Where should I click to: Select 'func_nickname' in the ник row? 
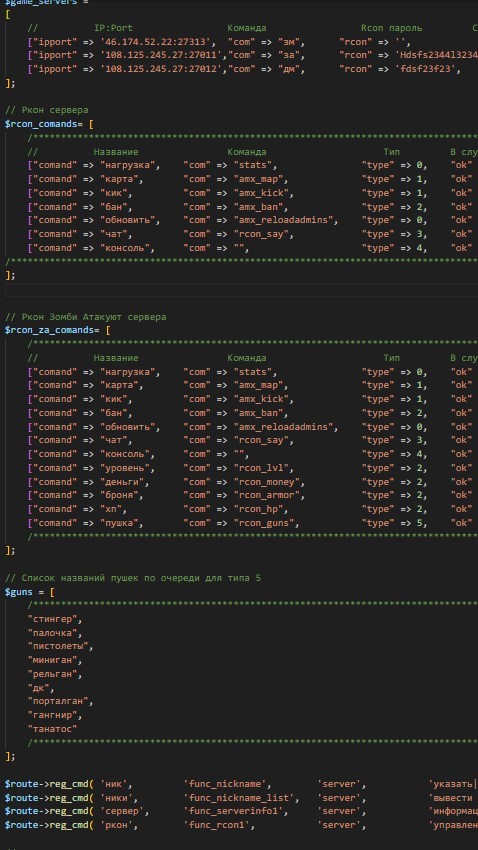click(x=224, y=784)
